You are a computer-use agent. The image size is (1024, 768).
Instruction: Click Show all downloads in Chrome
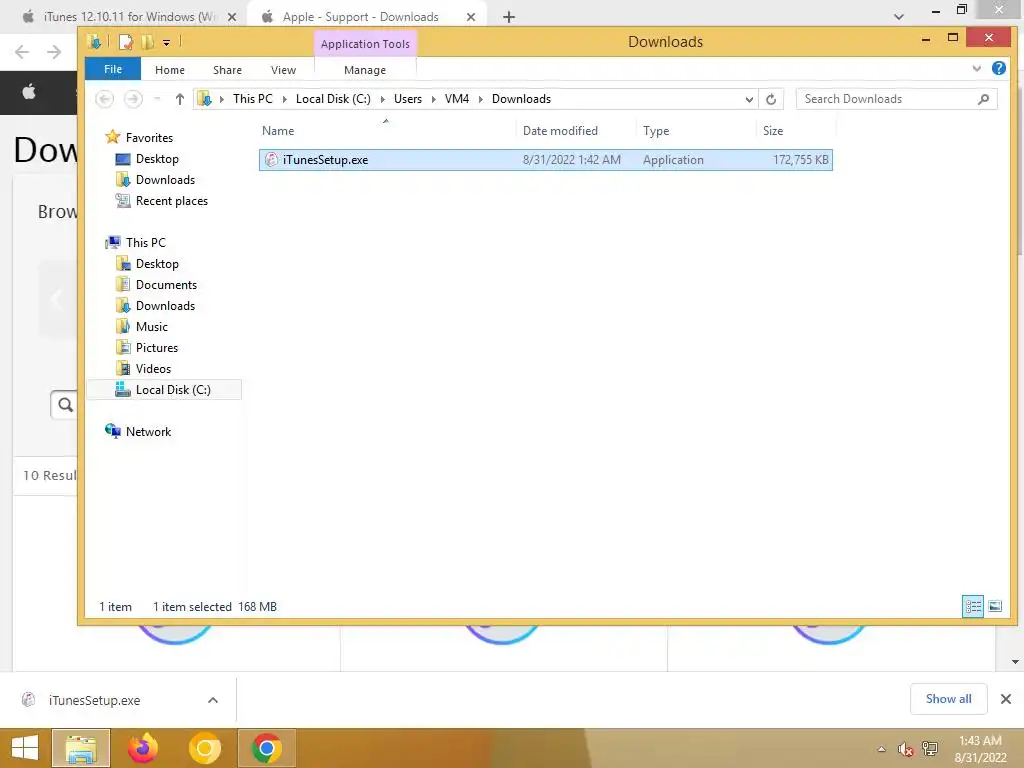pyautogui.click(x=948, y=699)
